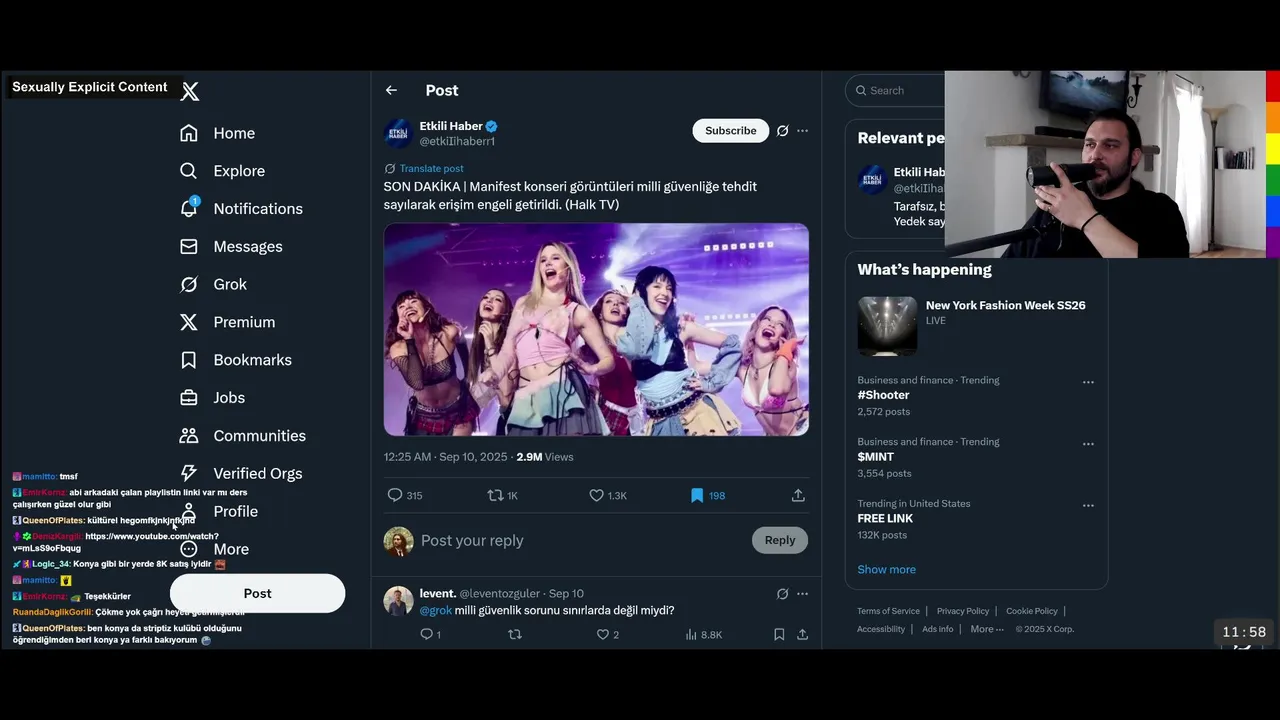This screenshot has width=1280, height=720.
Task: Toggle the bookmark showing 198
Action: (697, 495)
